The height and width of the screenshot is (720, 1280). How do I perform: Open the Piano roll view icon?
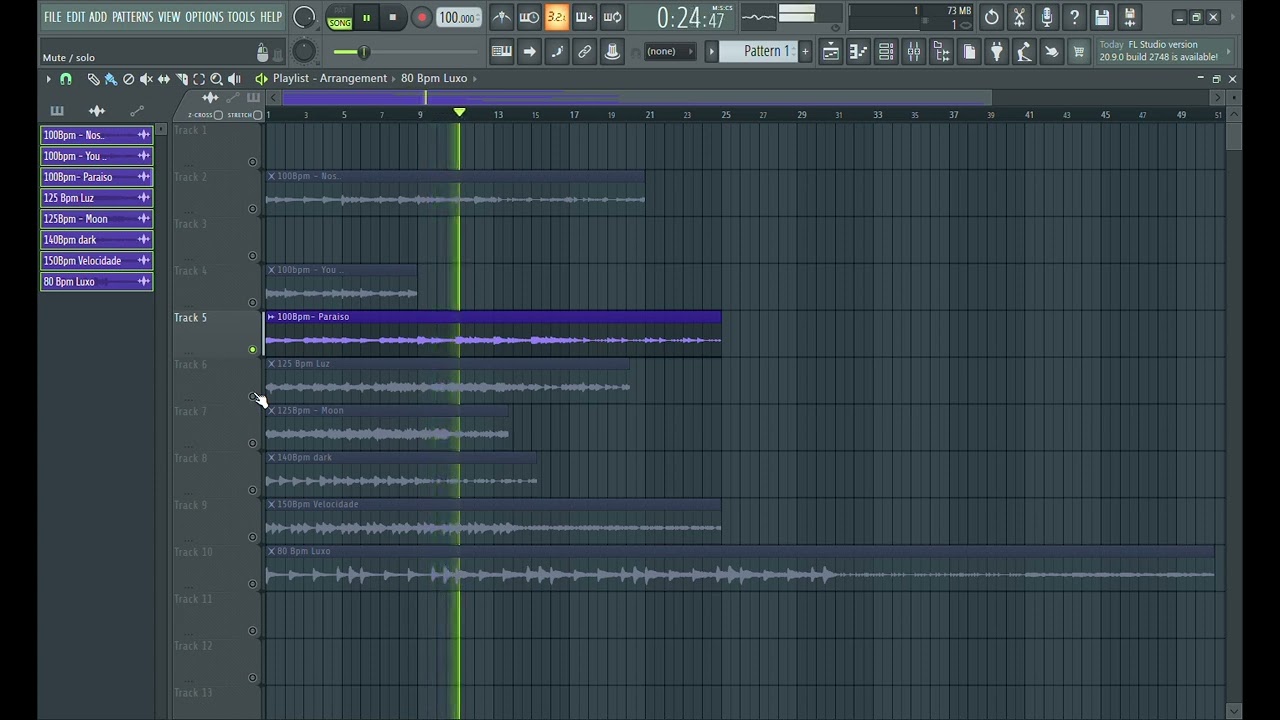858,52
